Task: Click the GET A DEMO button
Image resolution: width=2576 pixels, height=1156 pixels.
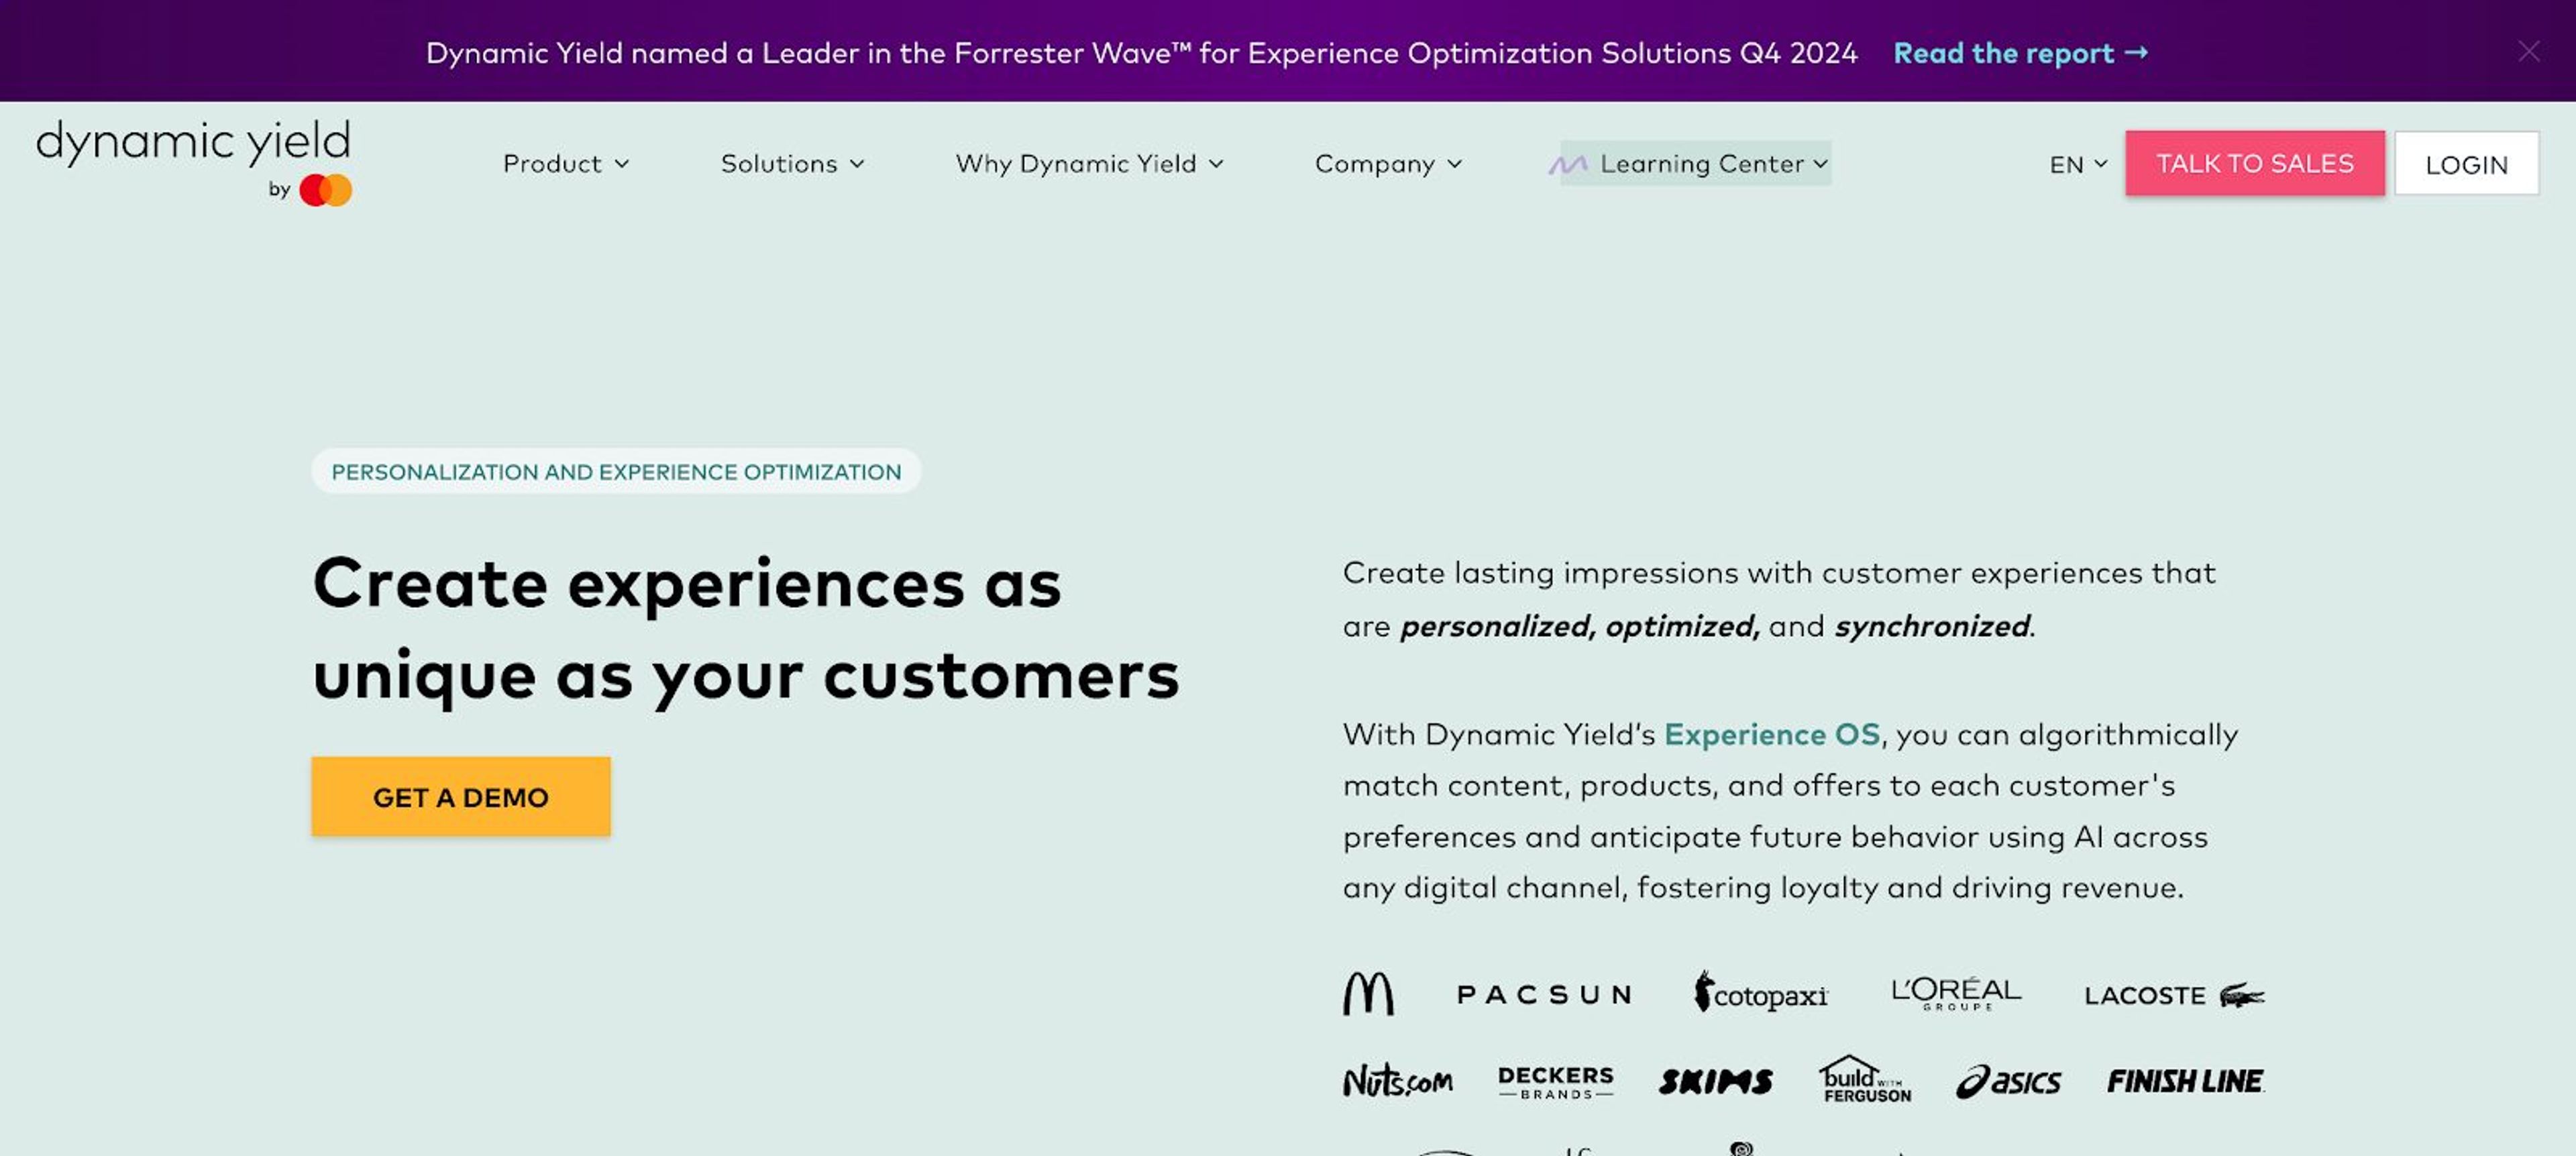Action: [460, 796]
